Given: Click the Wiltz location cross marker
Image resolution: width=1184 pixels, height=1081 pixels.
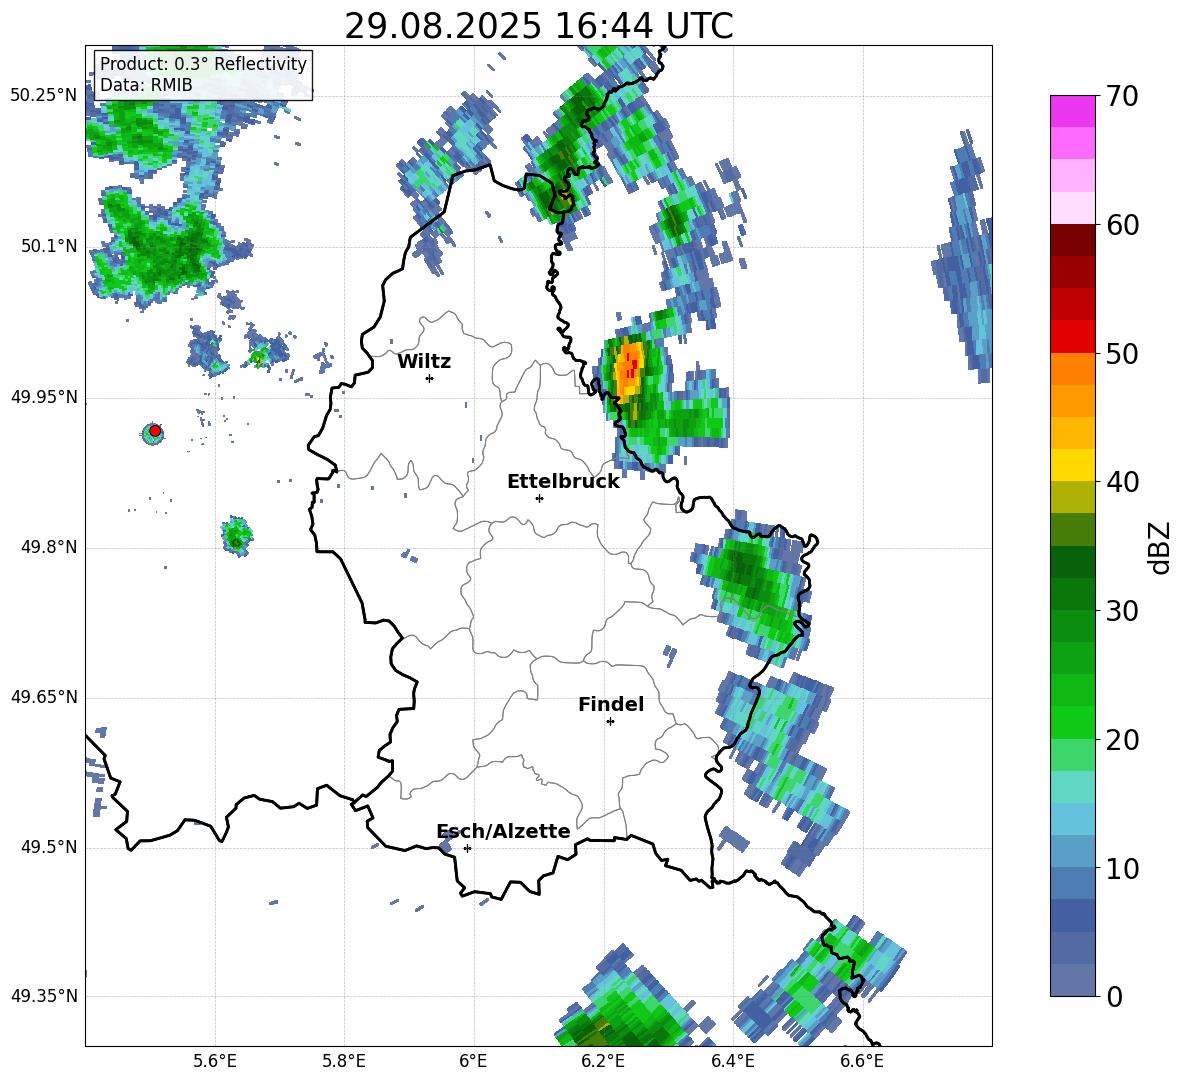Looking at the screenshot, I should pos(430,378).
